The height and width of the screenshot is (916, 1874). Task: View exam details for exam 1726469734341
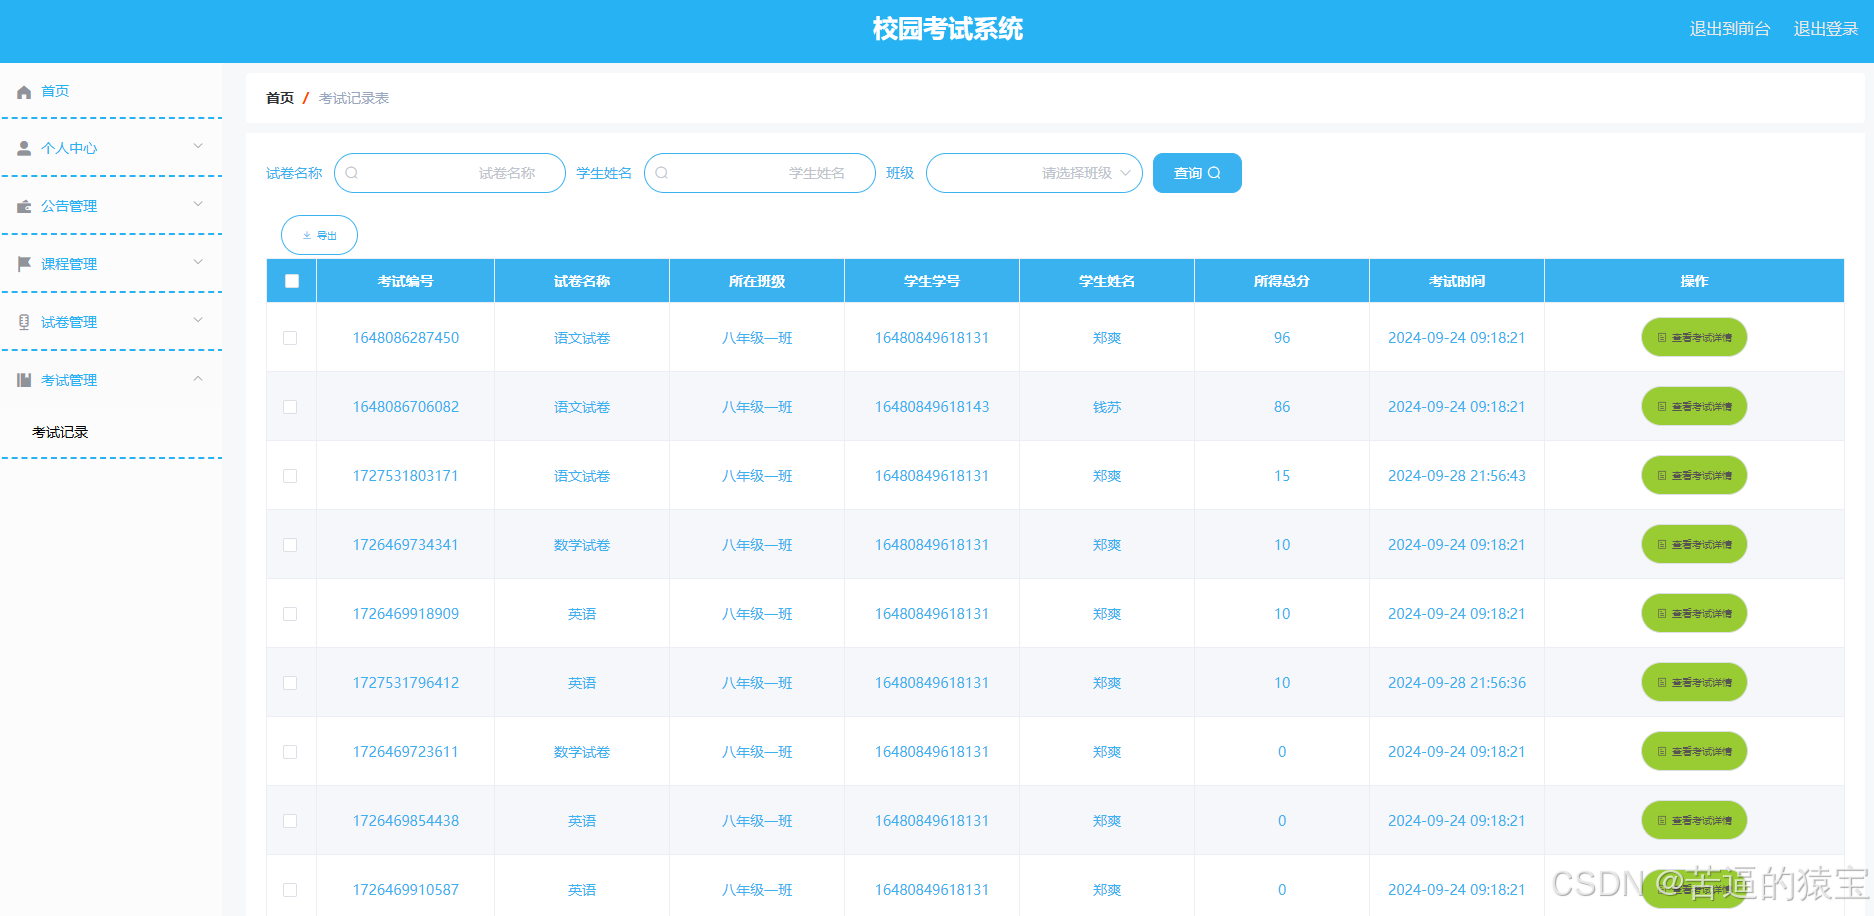[x=1694, y=544]
